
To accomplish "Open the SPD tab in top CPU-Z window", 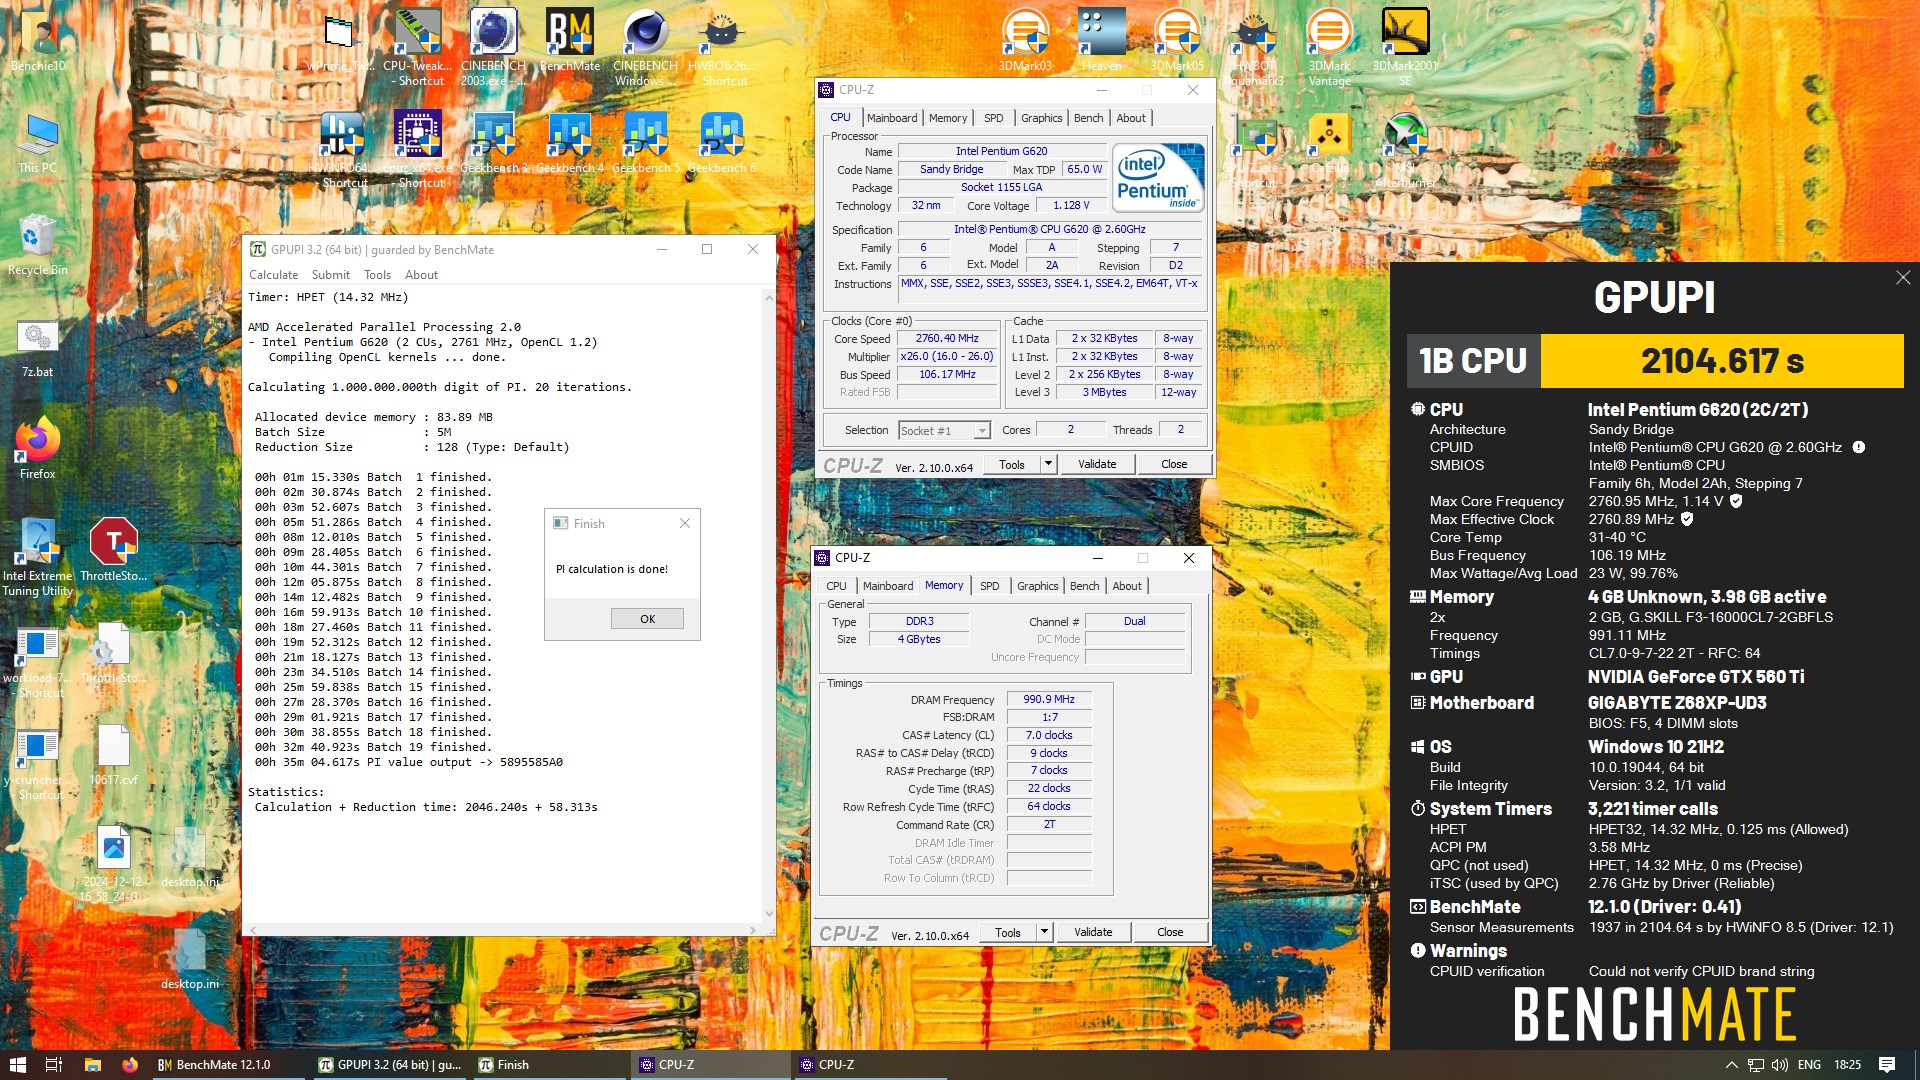I will [x=993, y=118].
